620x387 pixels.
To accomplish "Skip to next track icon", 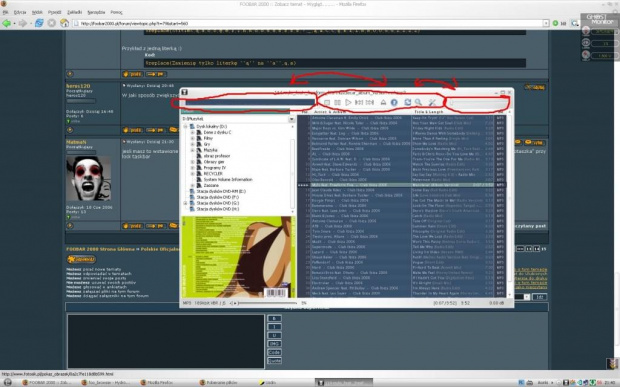I will (x=370, y=102).
